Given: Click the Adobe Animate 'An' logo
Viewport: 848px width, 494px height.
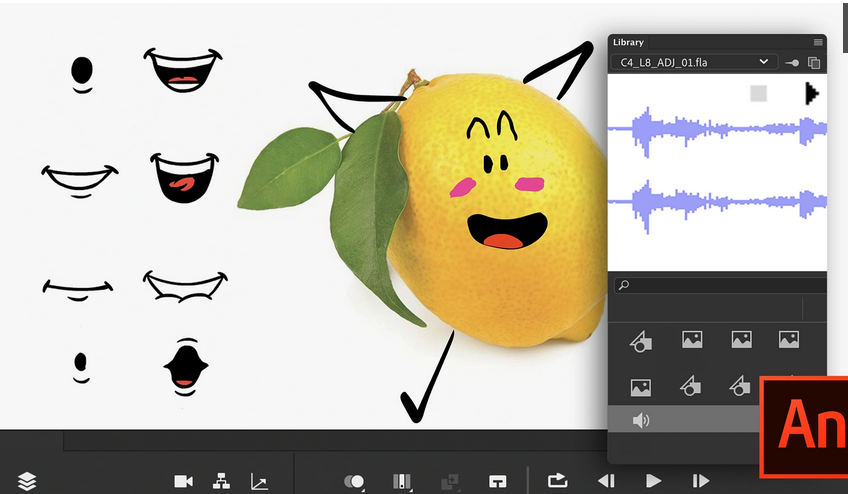Looking at the screenshot, I should point(805,427).
